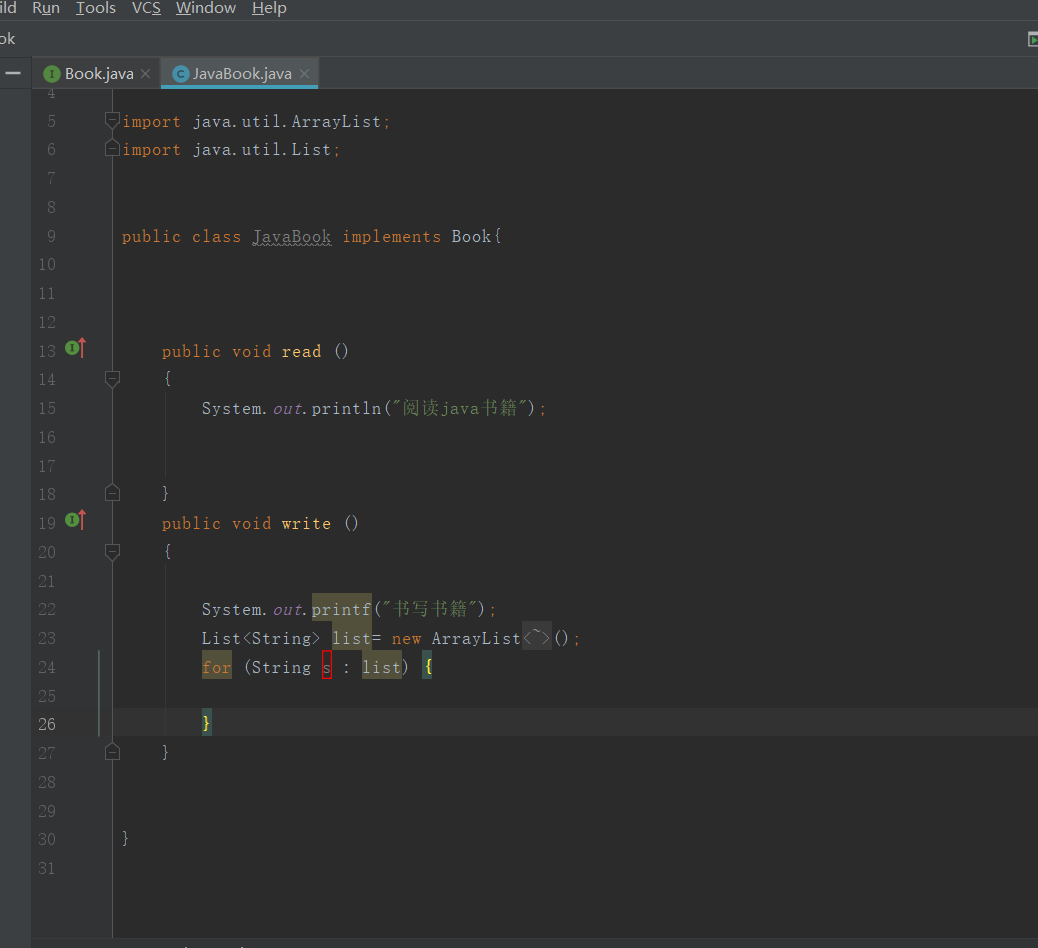Collapse the write method at its opening brace
This screenshot has height=948, width=1038.
coord(112,551)
